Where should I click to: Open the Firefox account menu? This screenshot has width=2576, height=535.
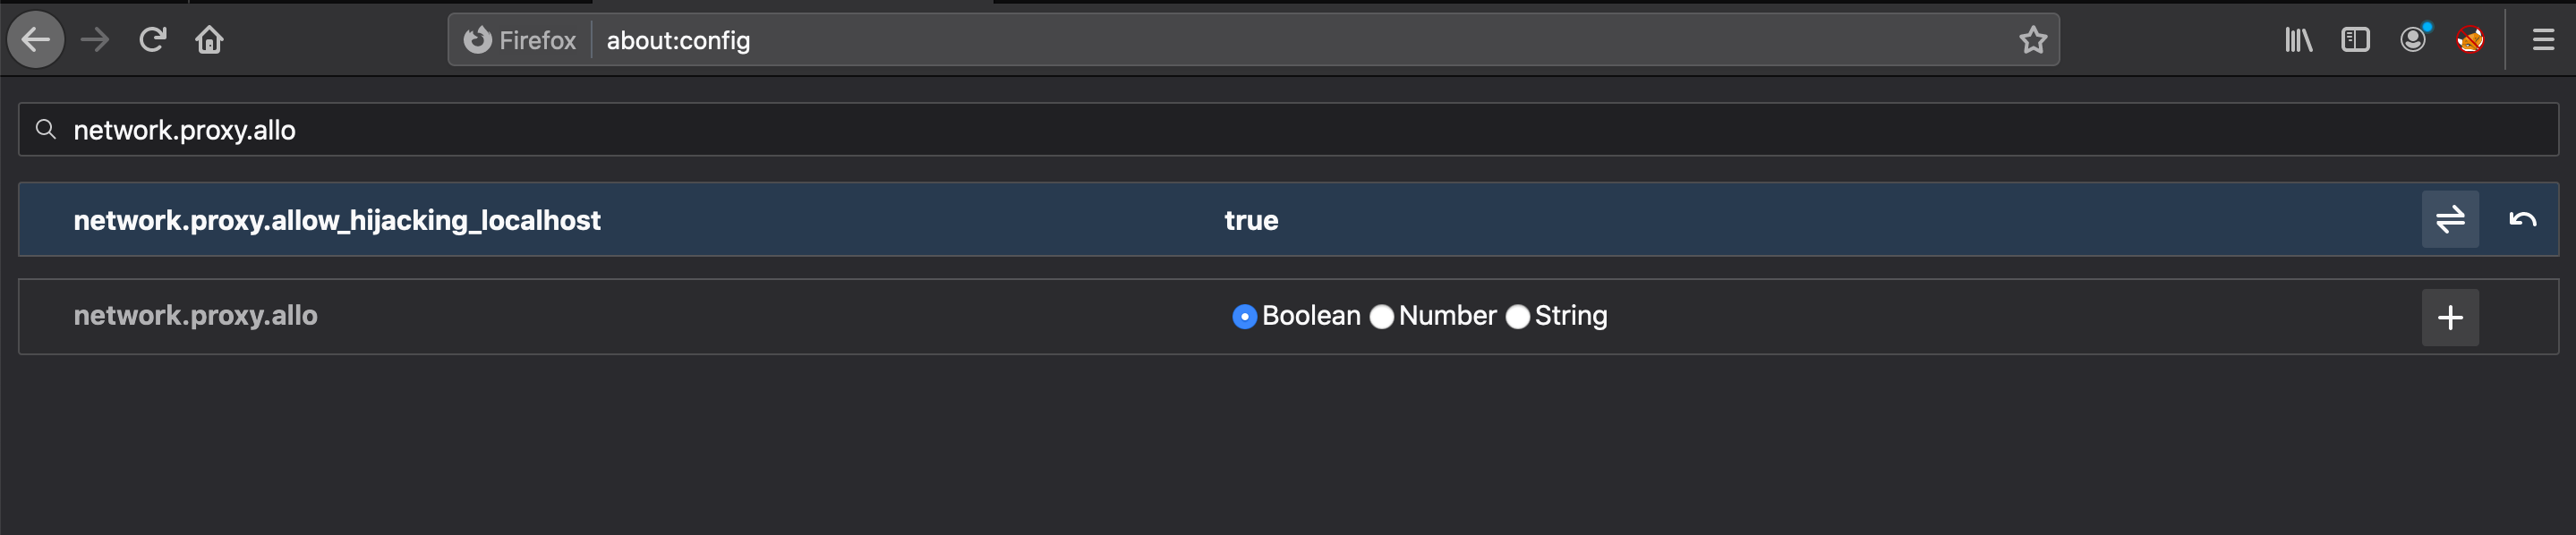coord(2413,40)
